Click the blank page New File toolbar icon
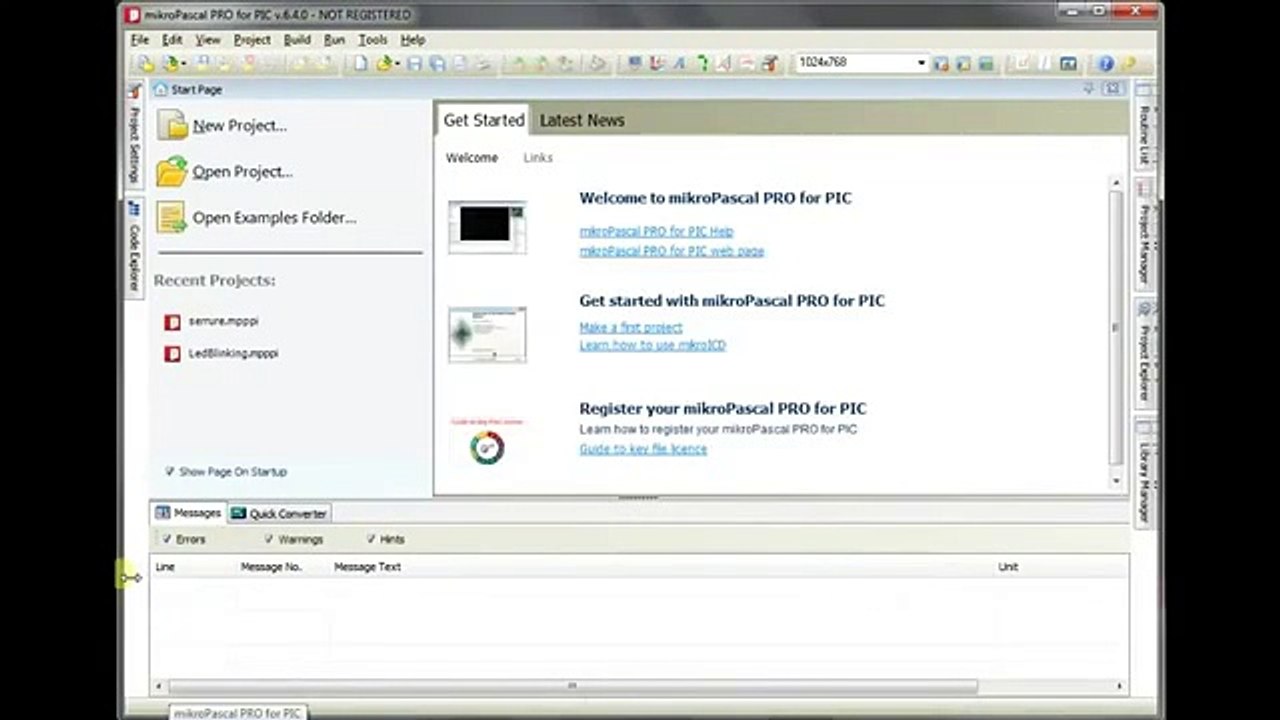Viewport: 1280px width, 720px height. pyautogui.click(x=361, y=63)
